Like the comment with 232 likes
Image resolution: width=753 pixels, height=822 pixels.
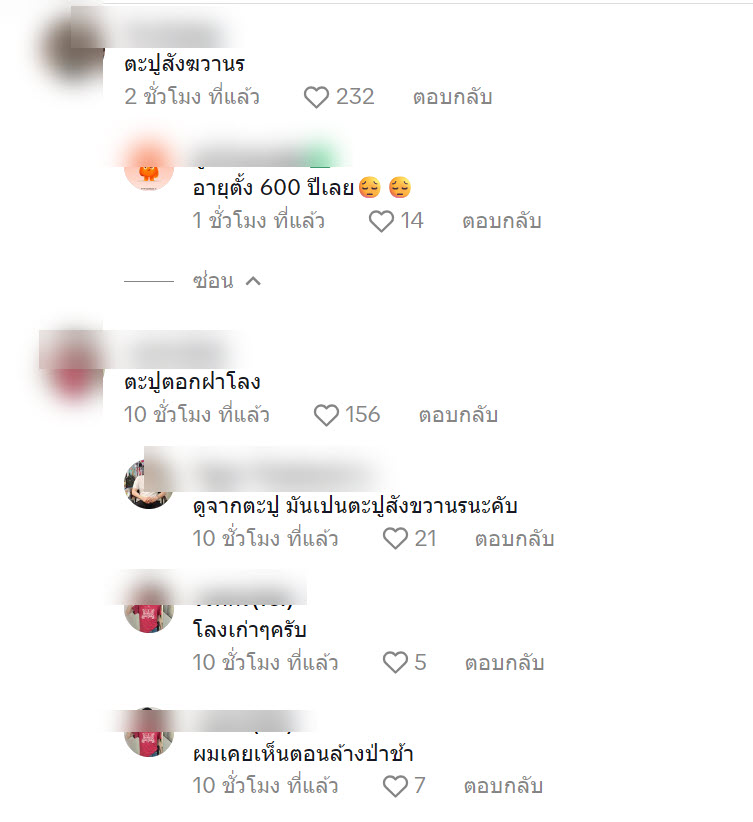316,98
